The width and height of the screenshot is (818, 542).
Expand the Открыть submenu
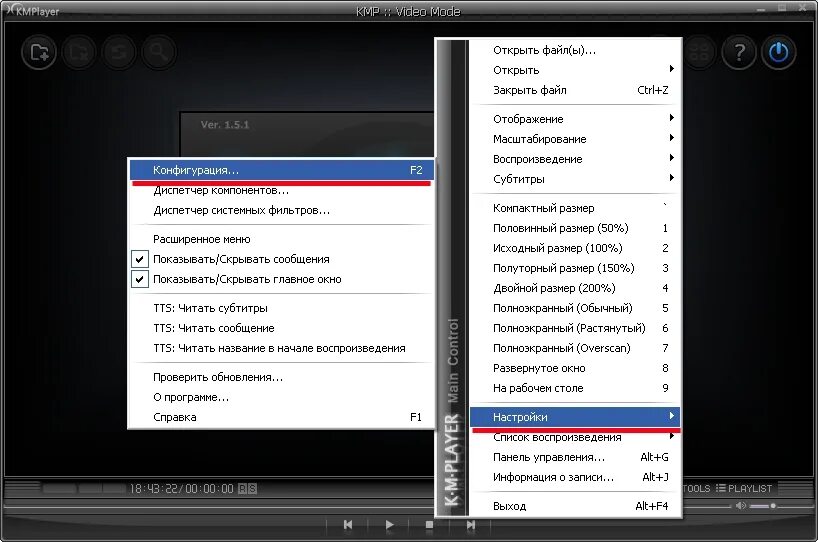click(575, 70)
